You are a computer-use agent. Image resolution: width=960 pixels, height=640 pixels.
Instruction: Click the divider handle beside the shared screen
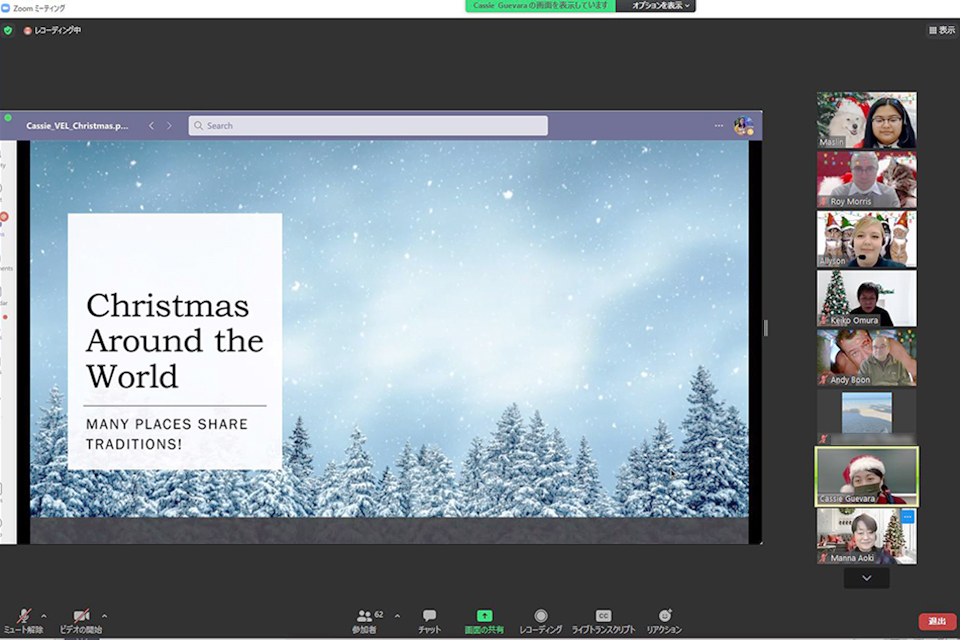765,328
